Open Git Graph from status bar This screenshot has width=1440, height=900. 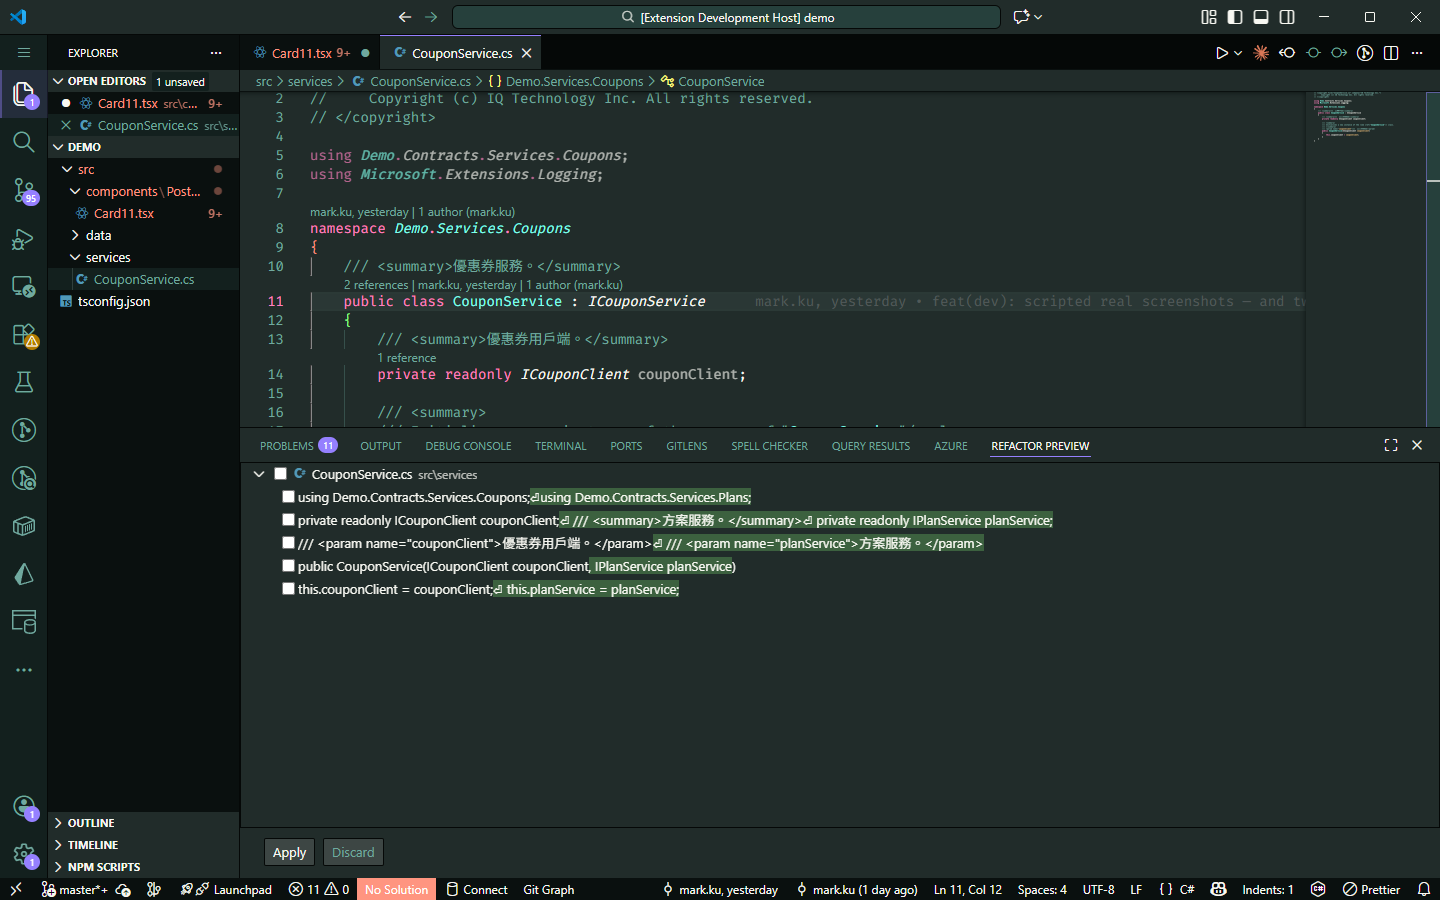click(549, 889)
